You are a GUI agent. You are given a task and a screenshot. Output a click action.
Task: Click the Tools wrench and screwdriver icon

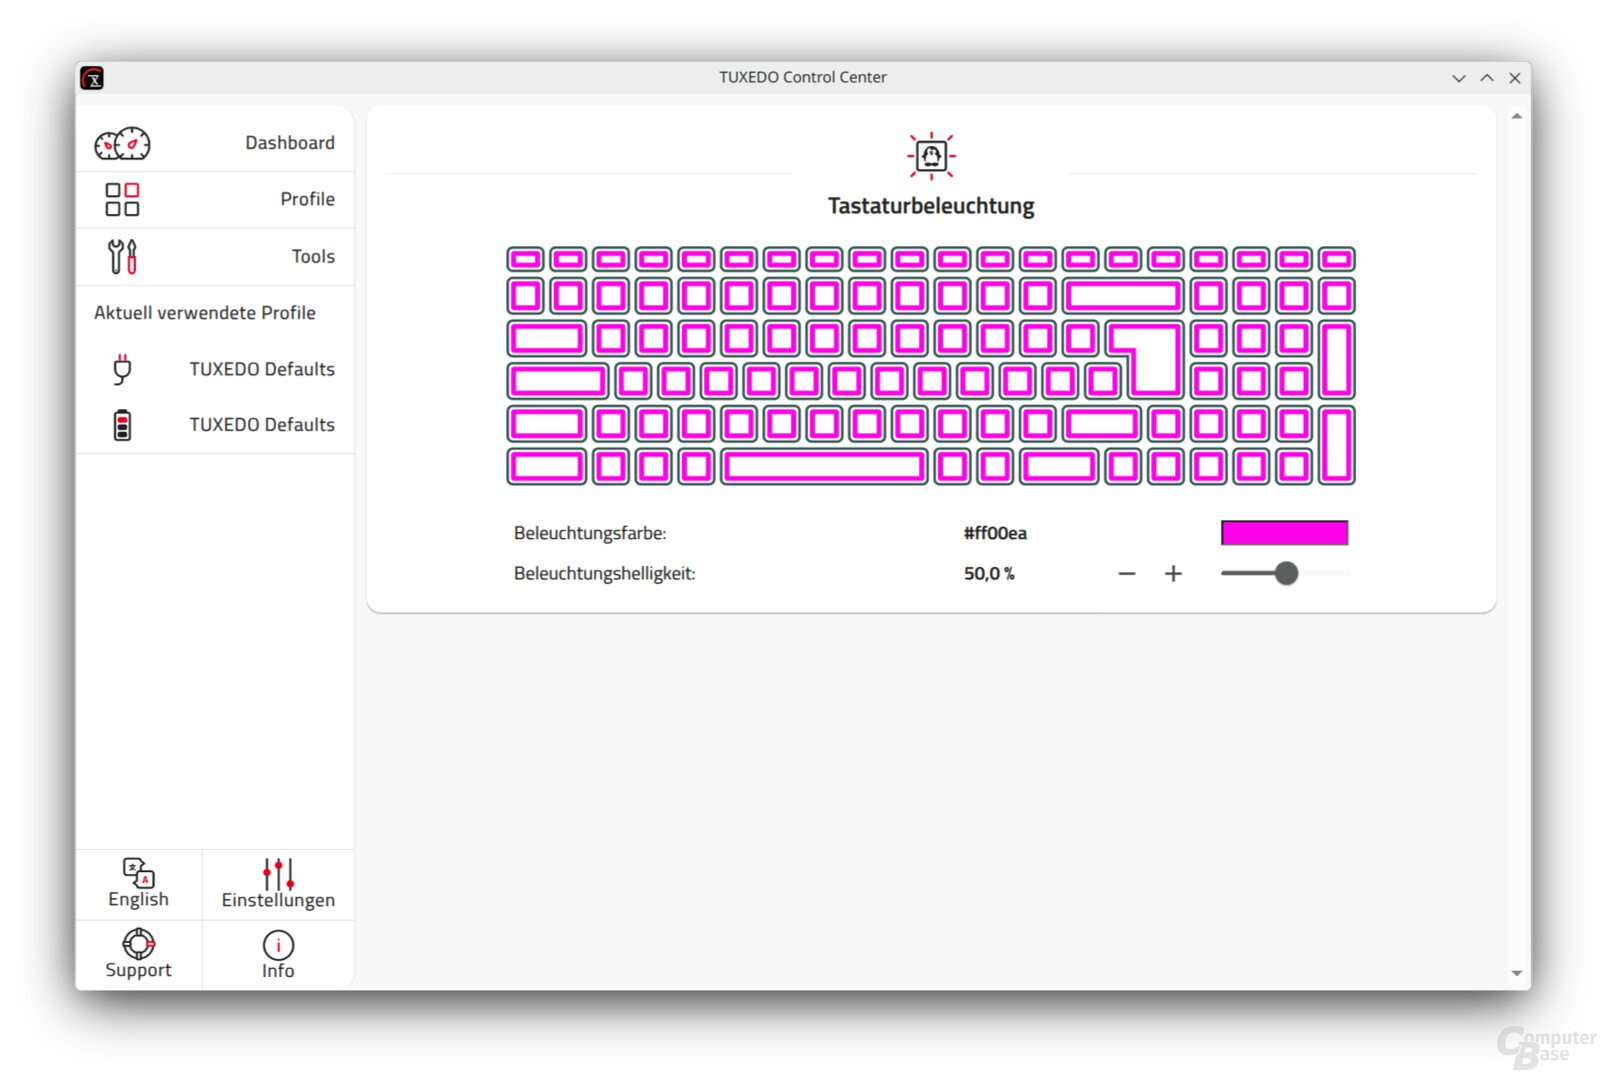coord(122,256)
